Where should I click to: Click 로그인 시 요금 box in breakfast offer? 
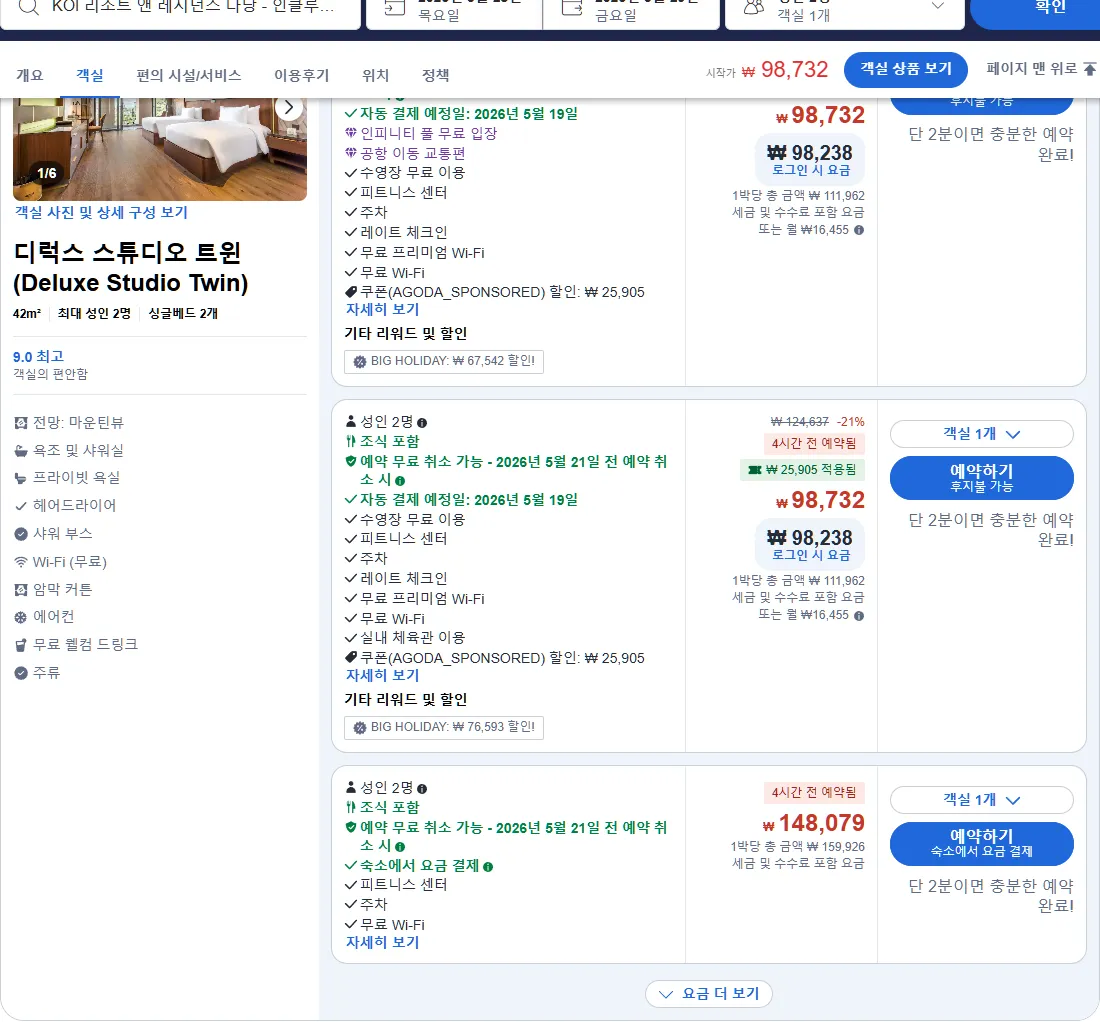[810, 545]
